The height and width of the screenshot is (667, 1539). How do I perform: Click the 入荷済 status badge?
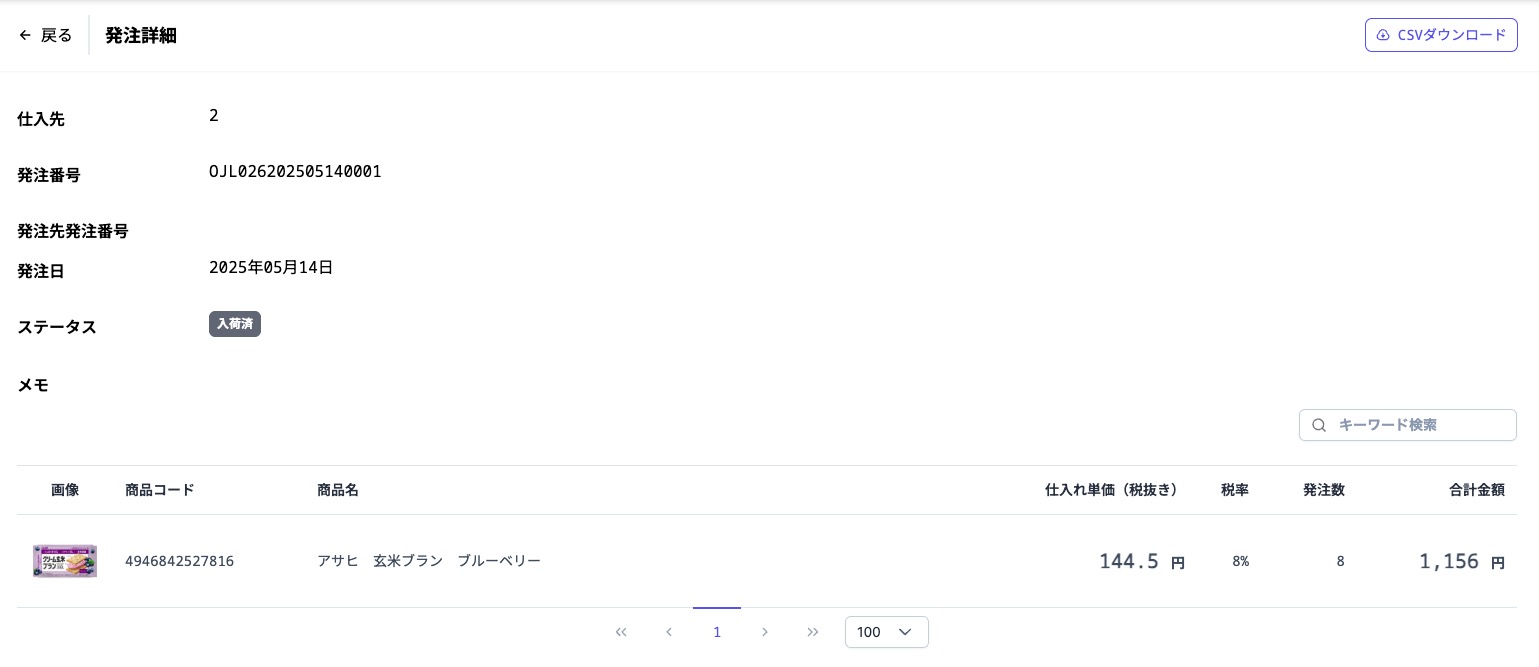coord(235,324)
